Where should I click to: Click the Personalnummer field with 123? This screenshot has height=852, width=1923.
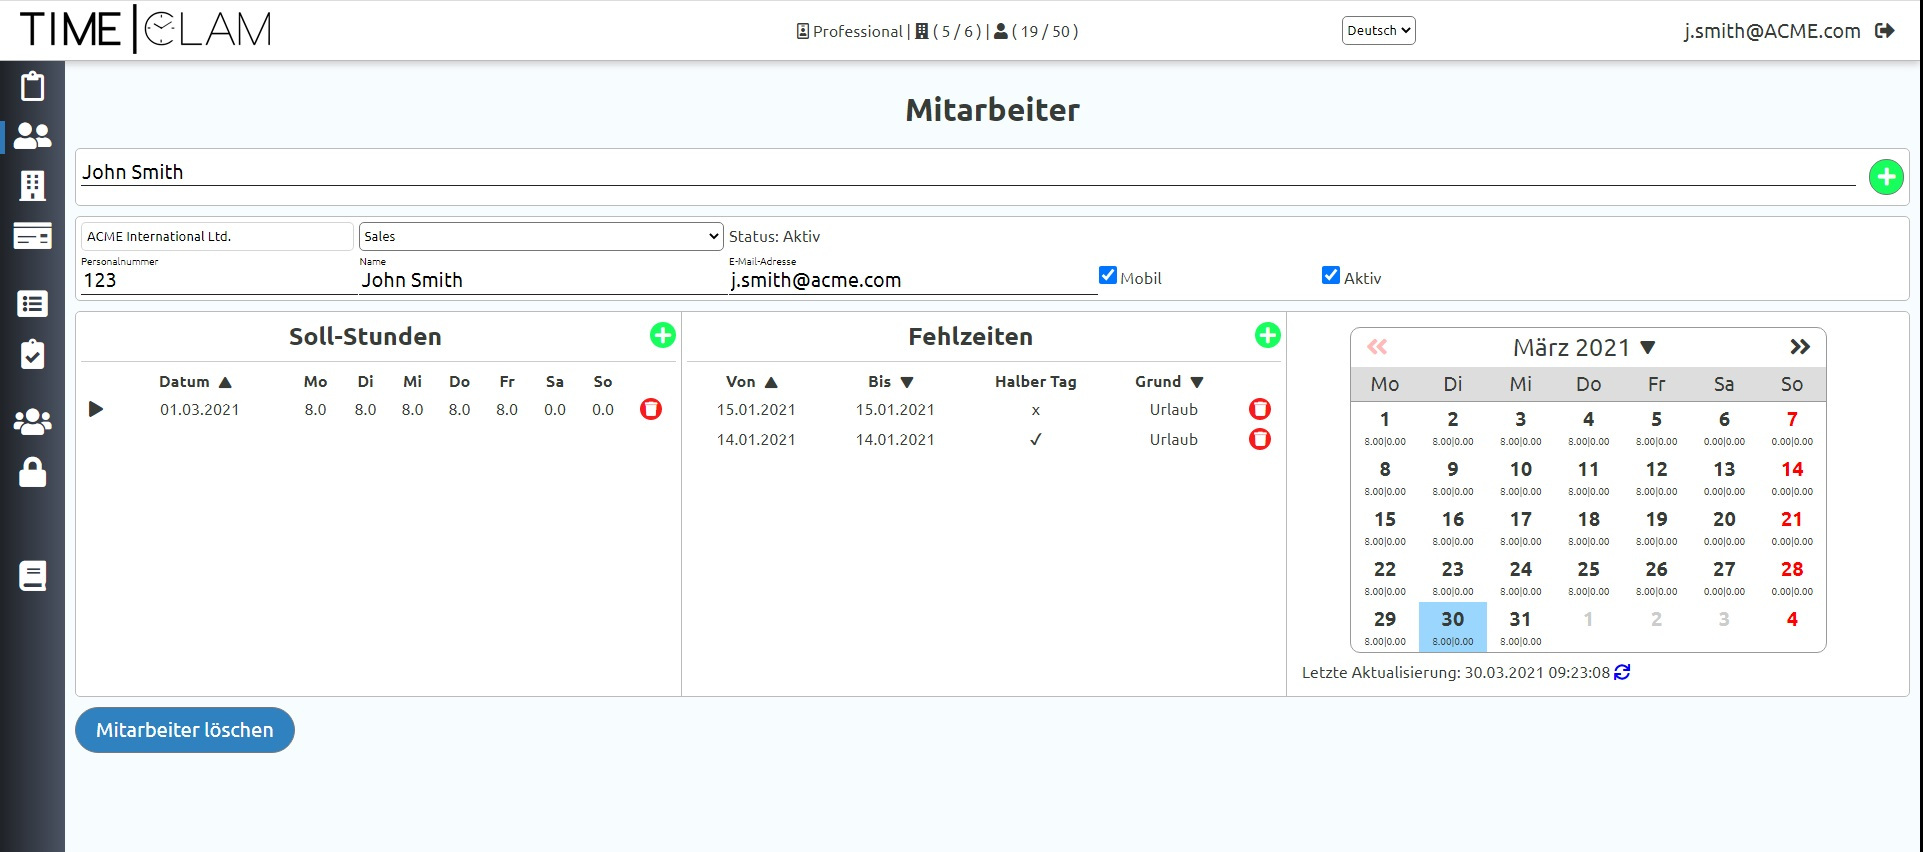tap(218, 280)
